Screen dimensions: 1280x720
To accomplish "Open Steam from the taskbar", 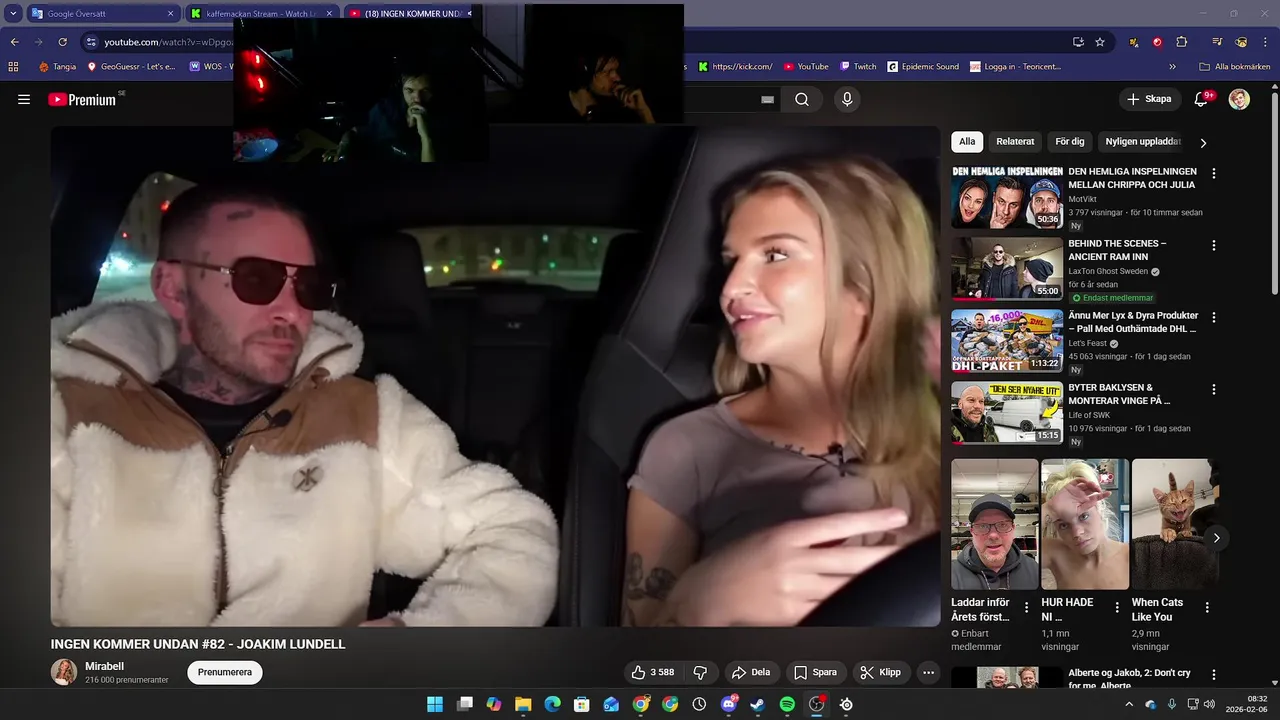I will tap(758, 704).
